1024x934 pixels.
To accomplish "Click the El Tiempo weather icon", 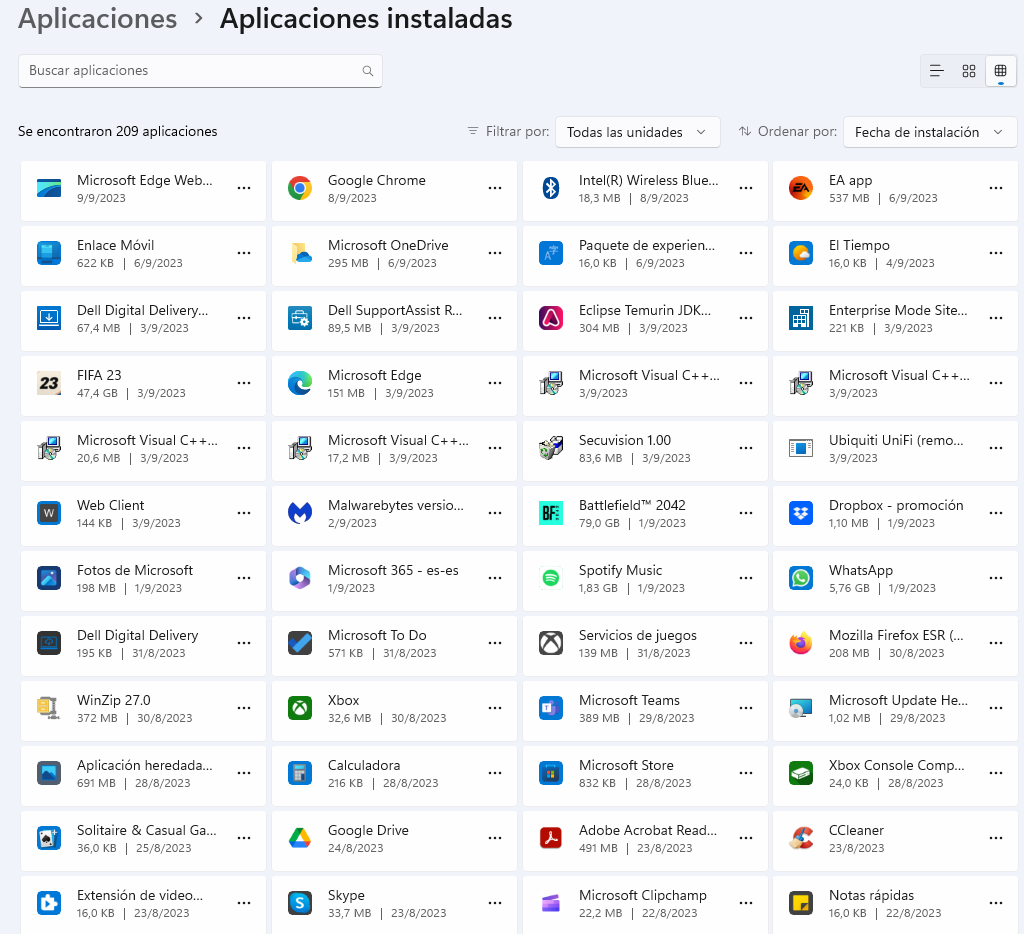I will [x=801, y=253].
